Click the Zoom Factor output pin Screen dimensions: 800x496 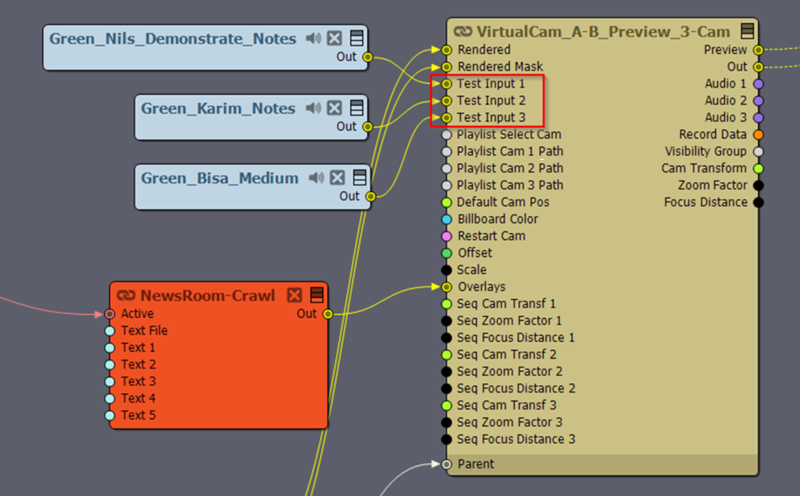(x=759, y=185)
